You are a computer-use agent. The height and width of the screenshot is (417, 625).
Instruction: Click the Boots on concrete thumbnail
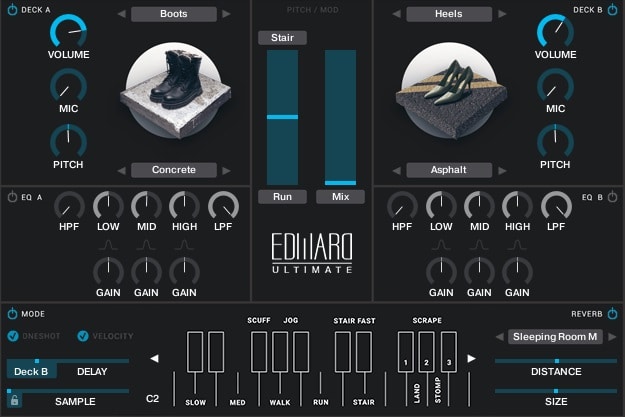click(x=175, y=90)
